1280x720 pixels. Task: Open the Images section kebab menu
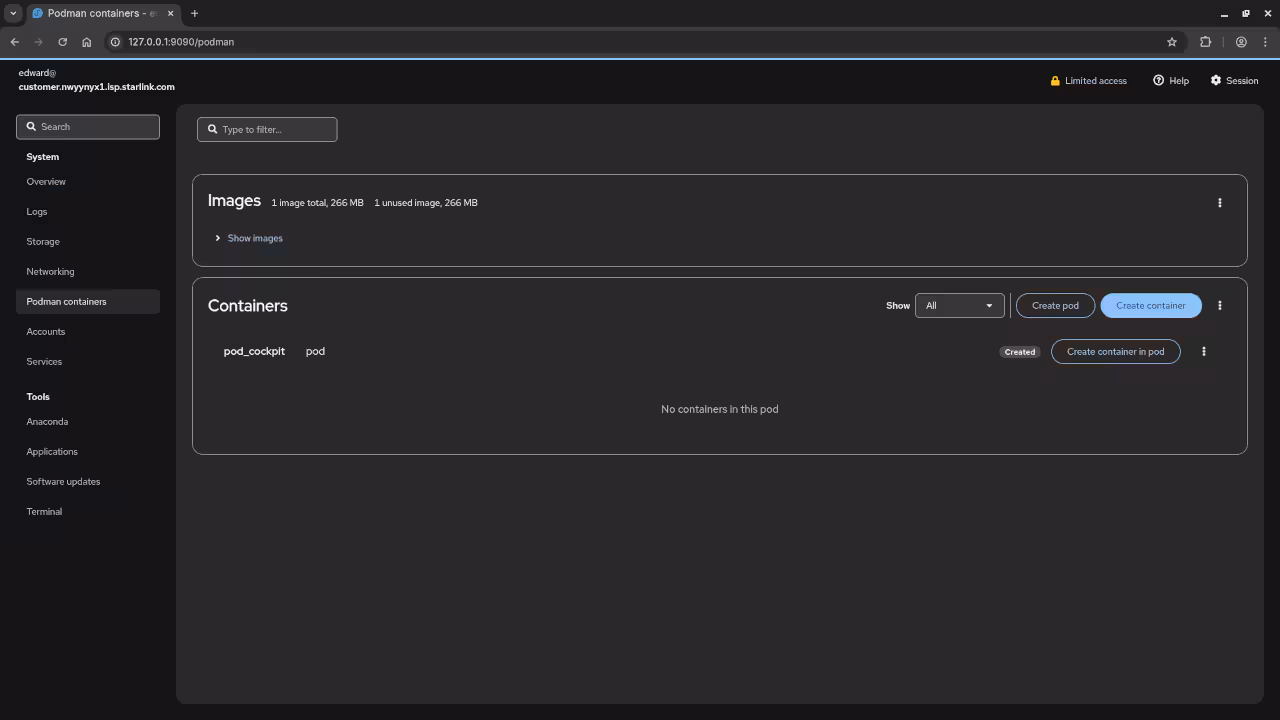click(x=1219, y=203)
